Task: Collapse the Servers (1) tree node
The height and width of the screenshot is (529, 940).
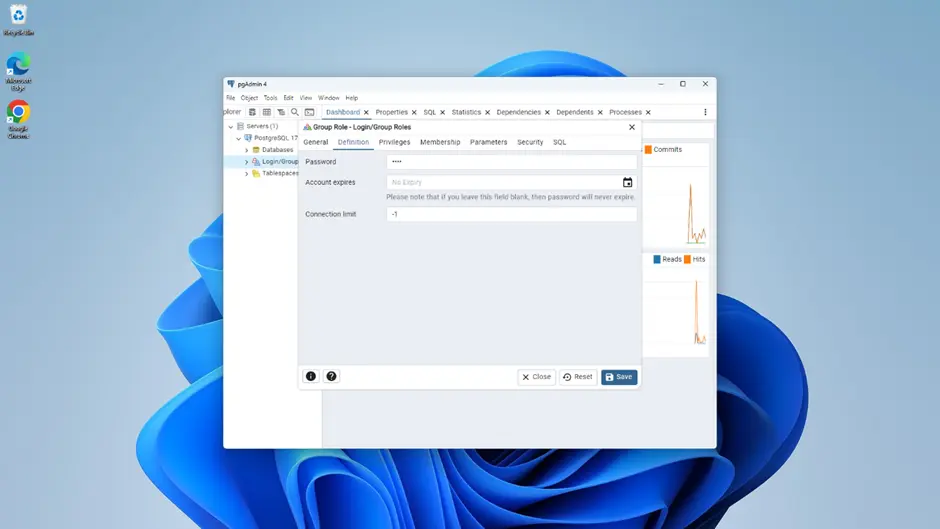Action: (231, 127)
